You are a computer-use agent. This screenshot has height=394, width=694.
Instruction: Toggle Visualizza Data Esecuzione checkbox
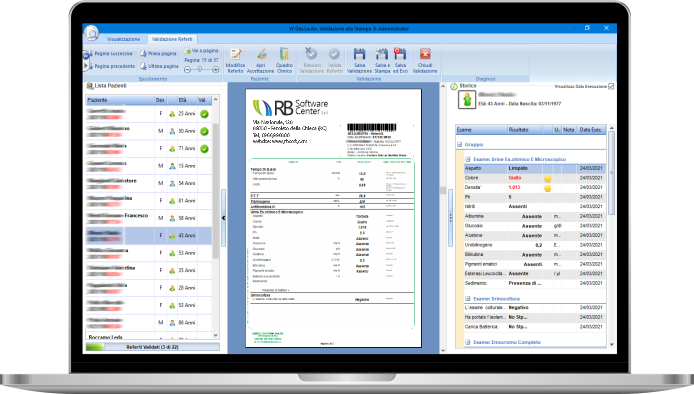611,86
